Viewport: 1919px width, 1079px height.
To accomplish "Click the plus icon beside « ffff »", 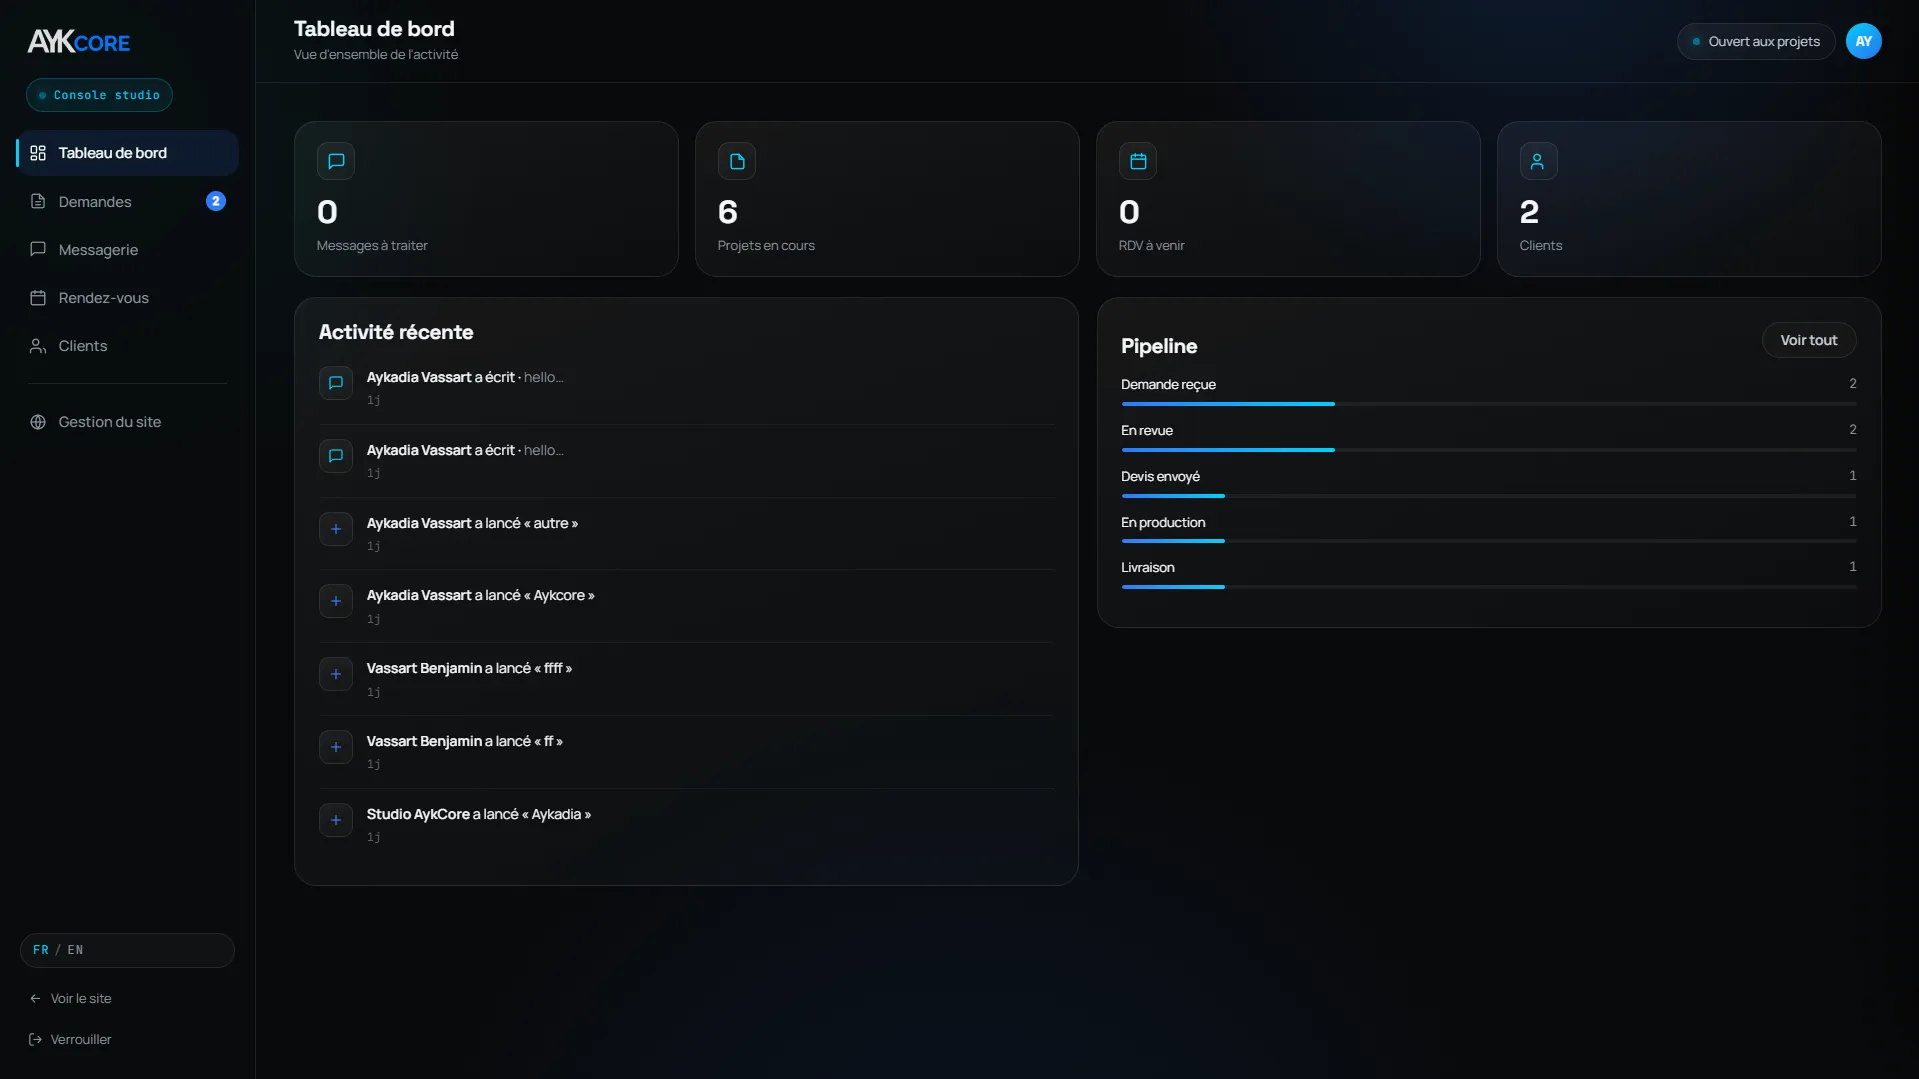I will pos(336,674).
